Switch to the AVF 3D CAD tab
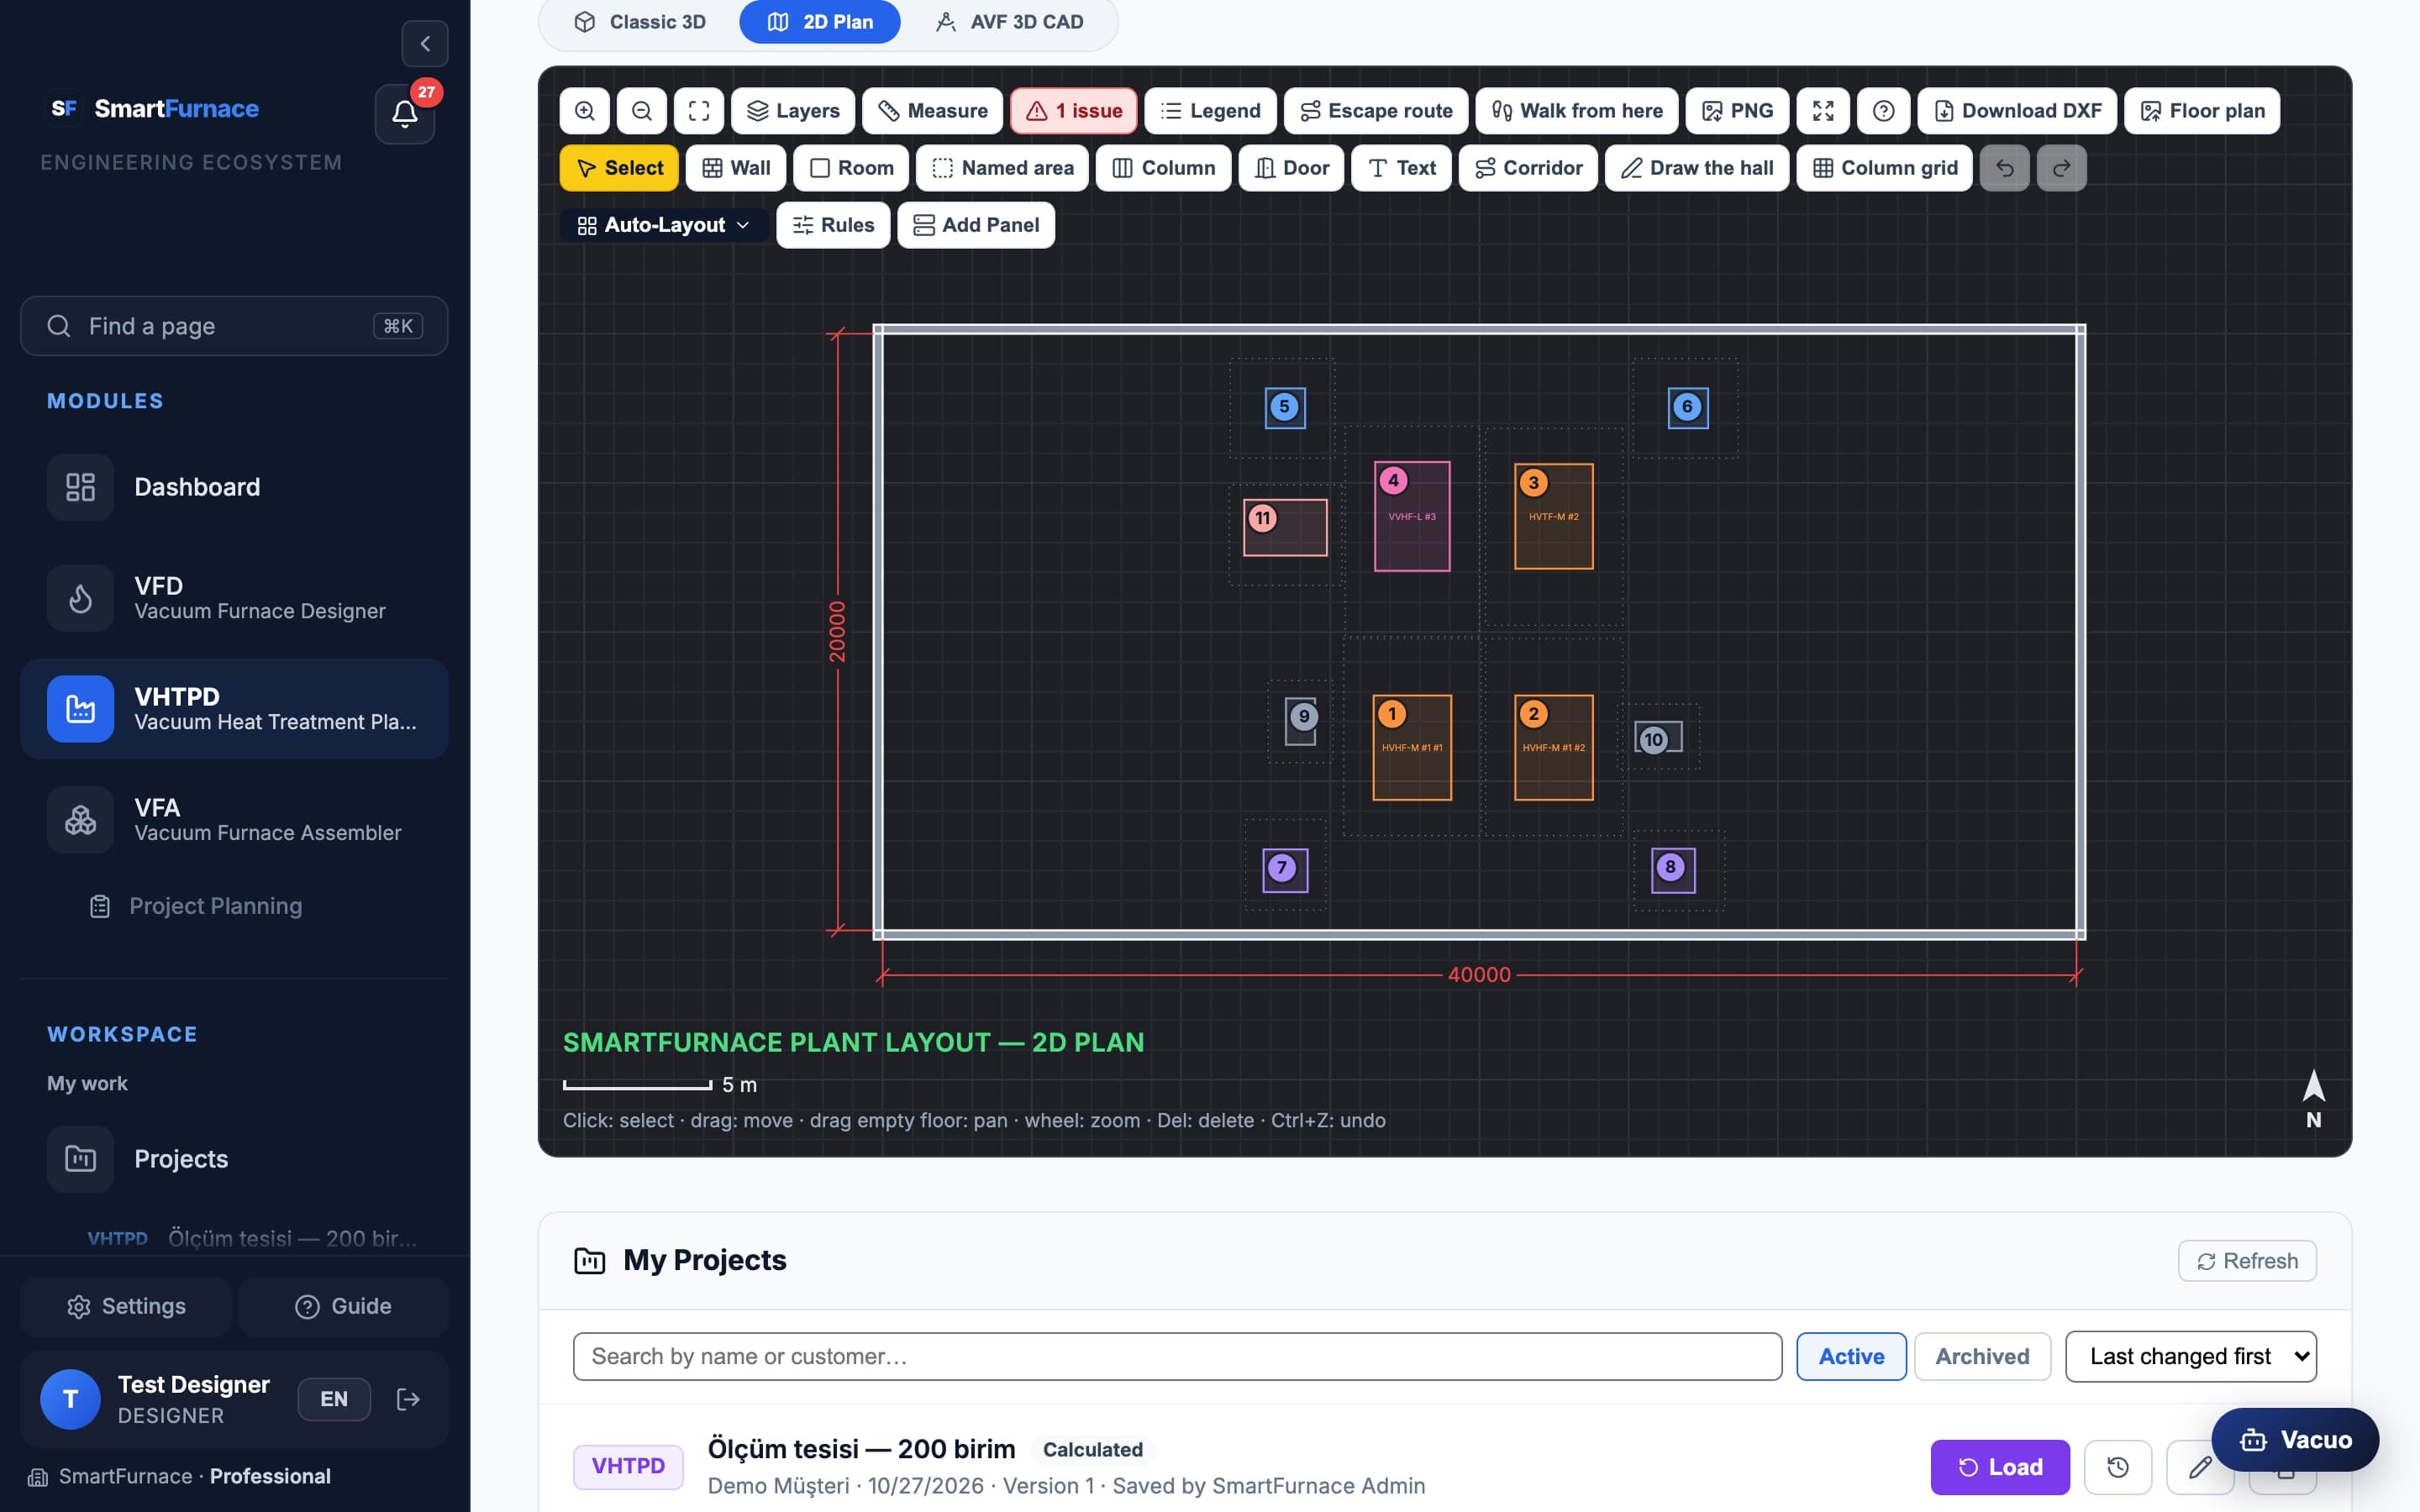 click(x=1010, y=22)
